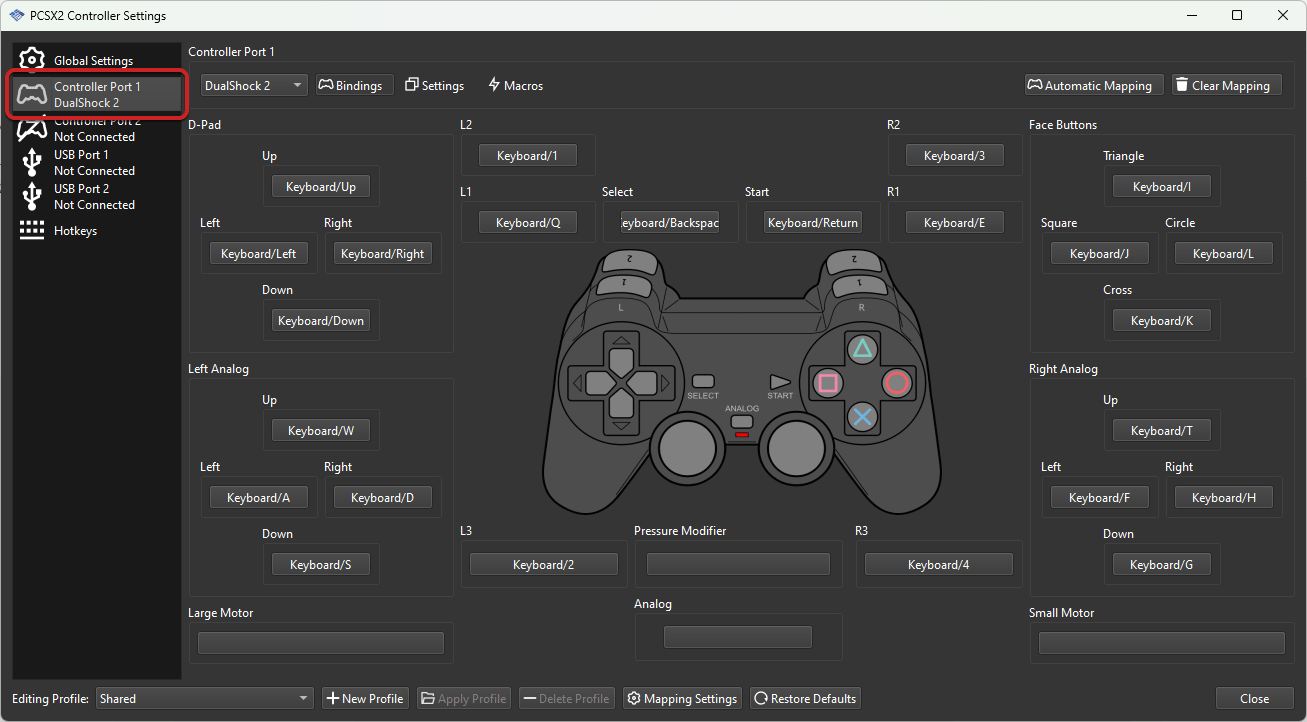Viewport: 1307px width, 722px height.
Task: Rebind D-Pad Right Keyboard/Right button
Action: pyautogui.click(x=383, y=254)
